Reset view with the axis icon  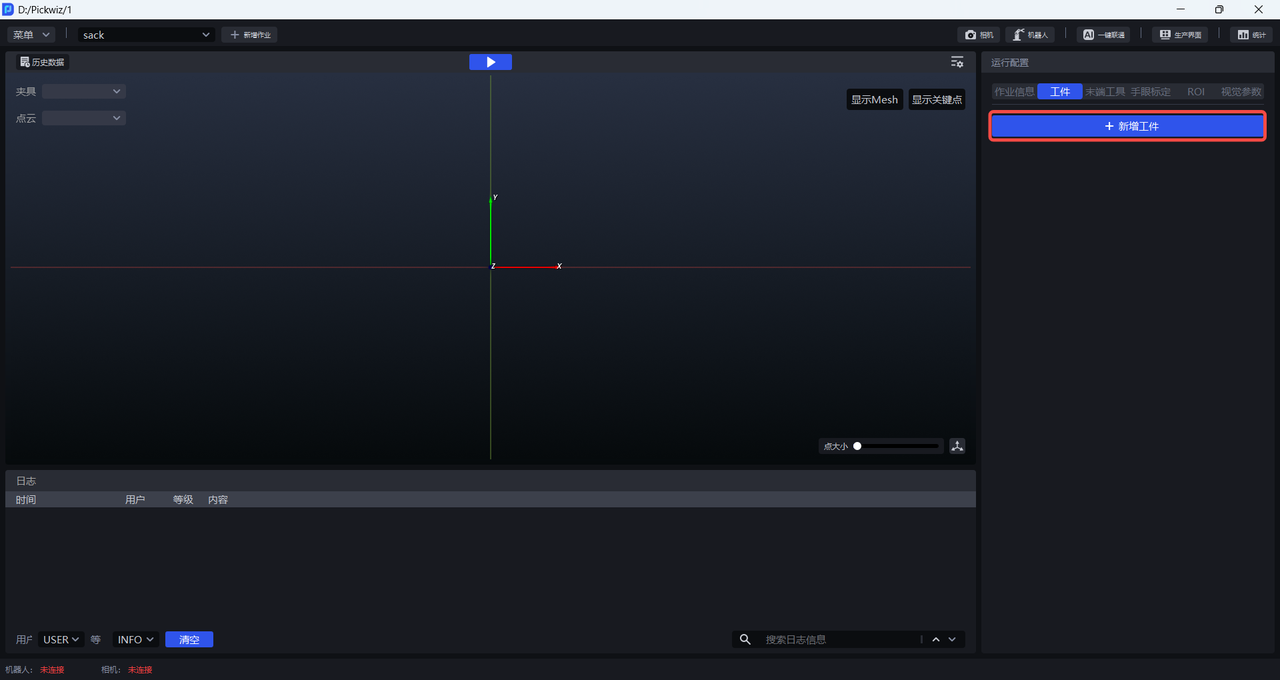[957, 446]
